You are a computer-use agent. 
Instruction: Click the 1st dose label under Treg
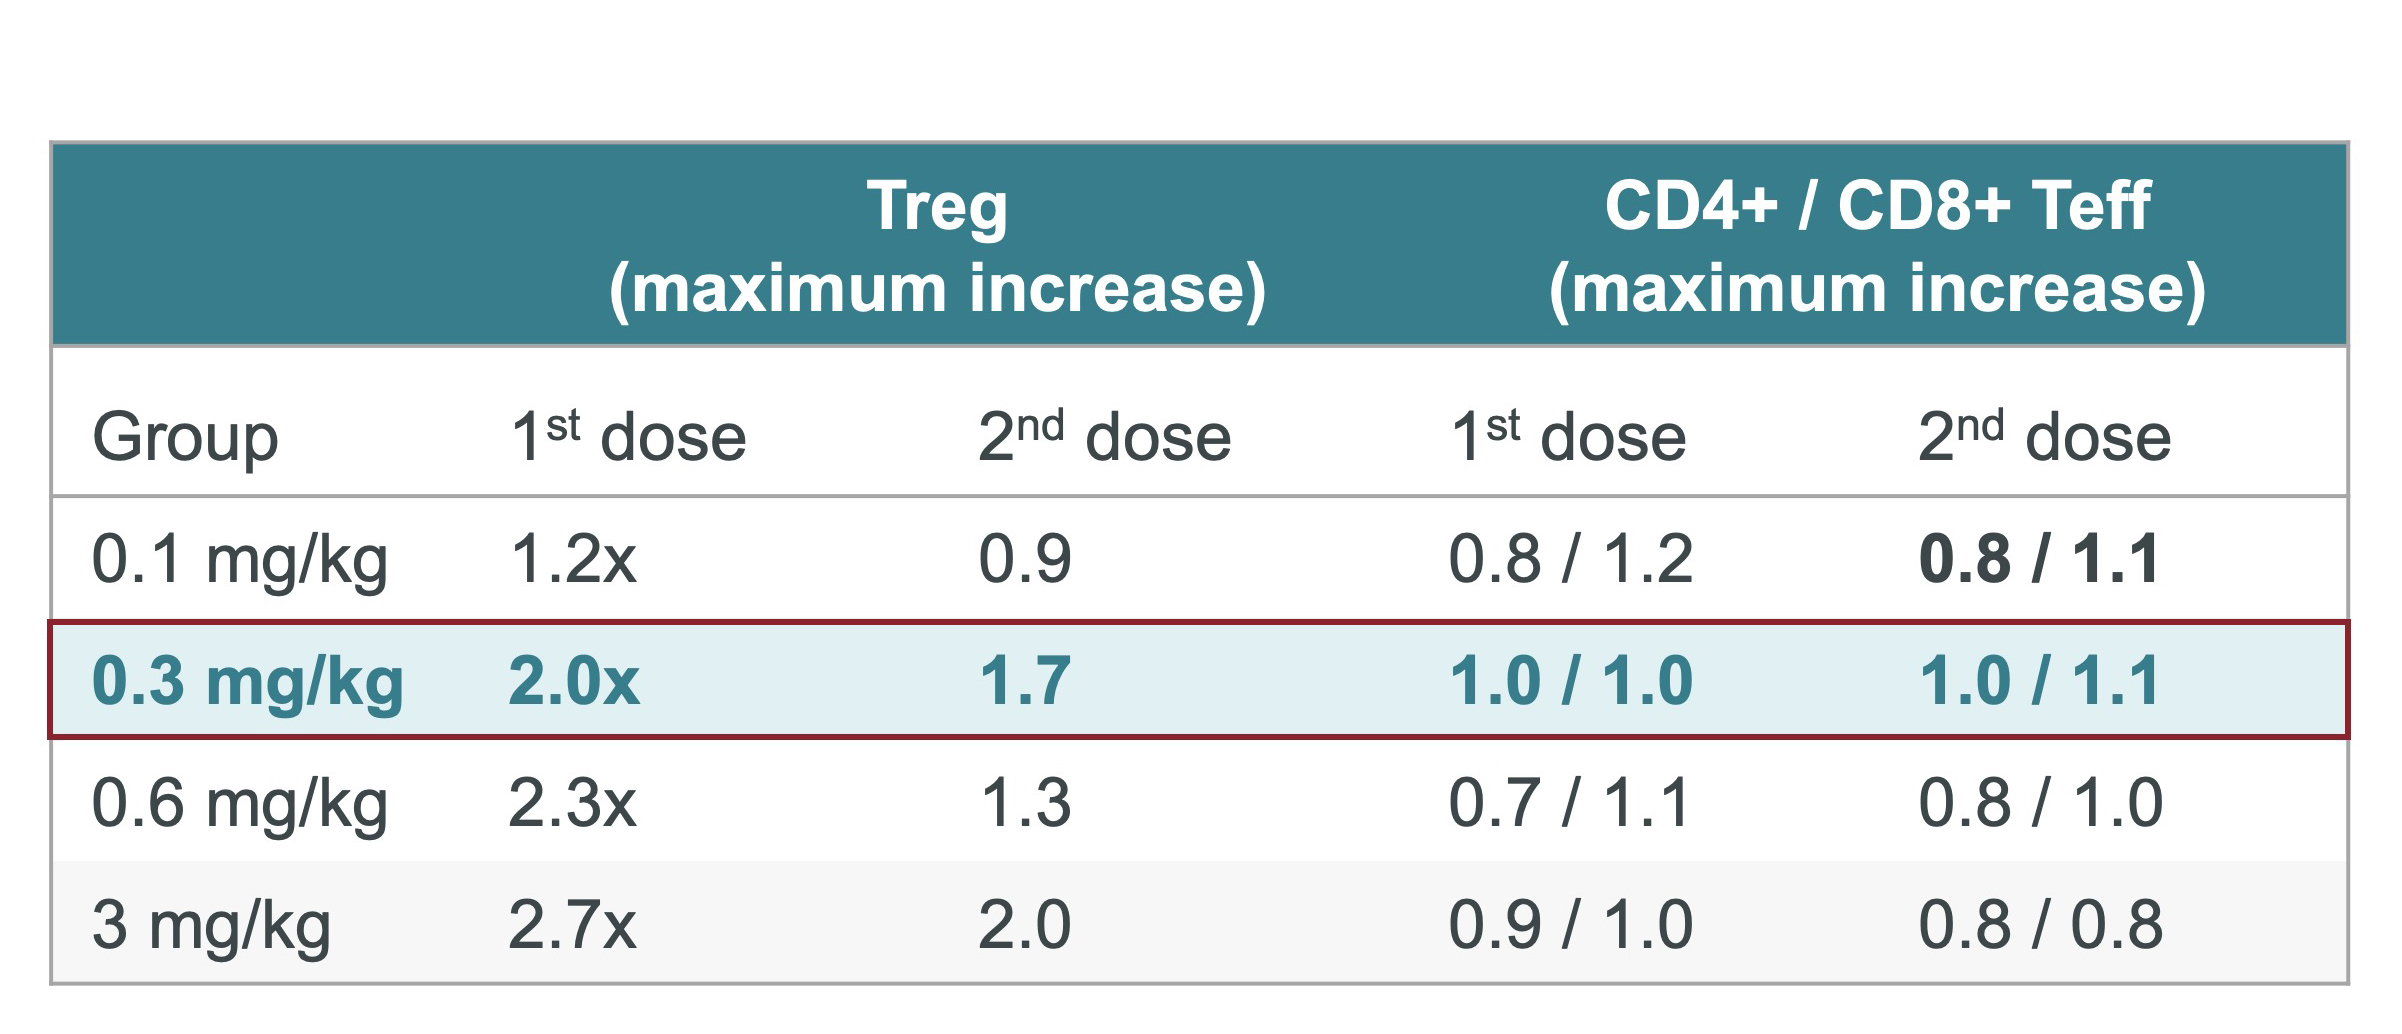(x=628, y=436)
